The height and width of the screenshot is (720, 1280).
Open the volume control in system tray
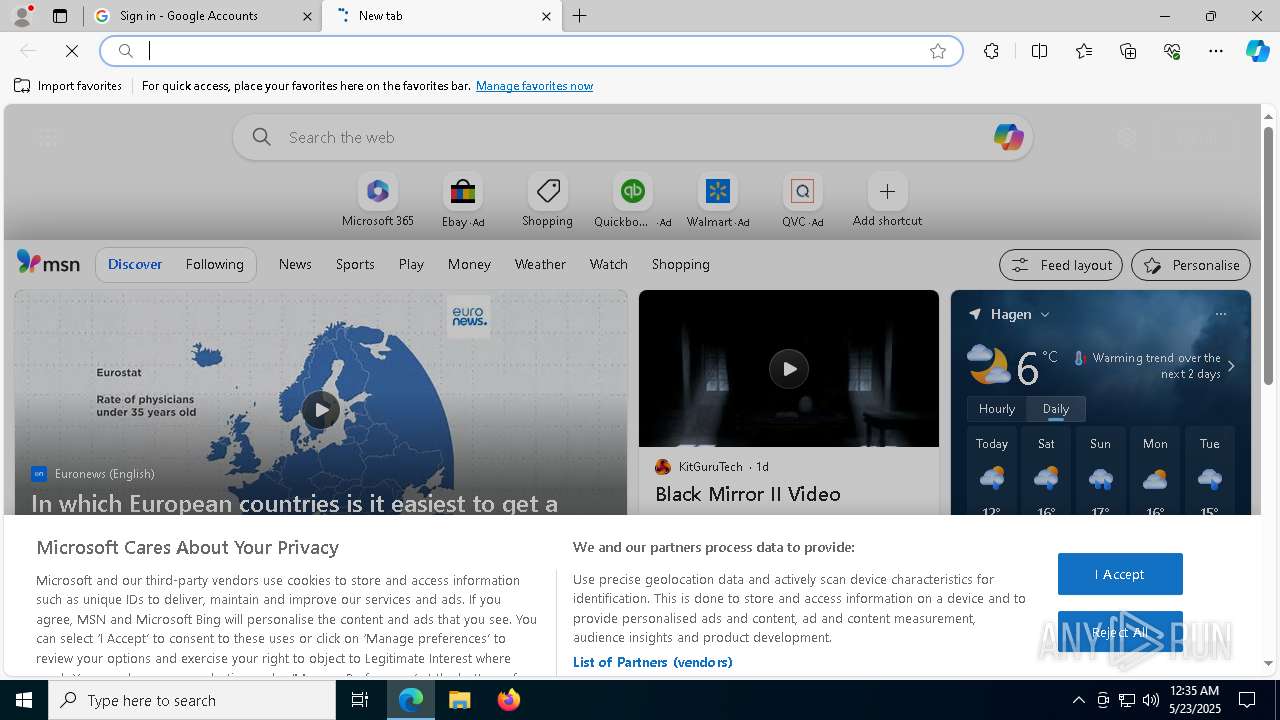tap(1151, 700)
